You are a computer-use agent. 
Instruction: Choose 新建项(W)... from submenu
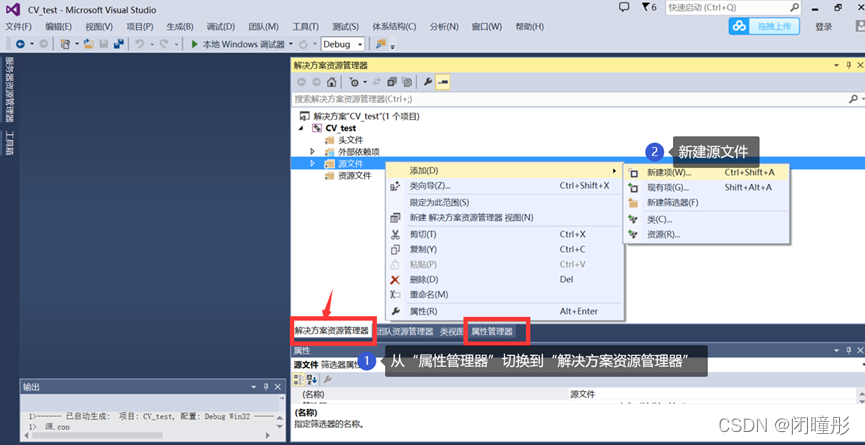tap(706, 172)
